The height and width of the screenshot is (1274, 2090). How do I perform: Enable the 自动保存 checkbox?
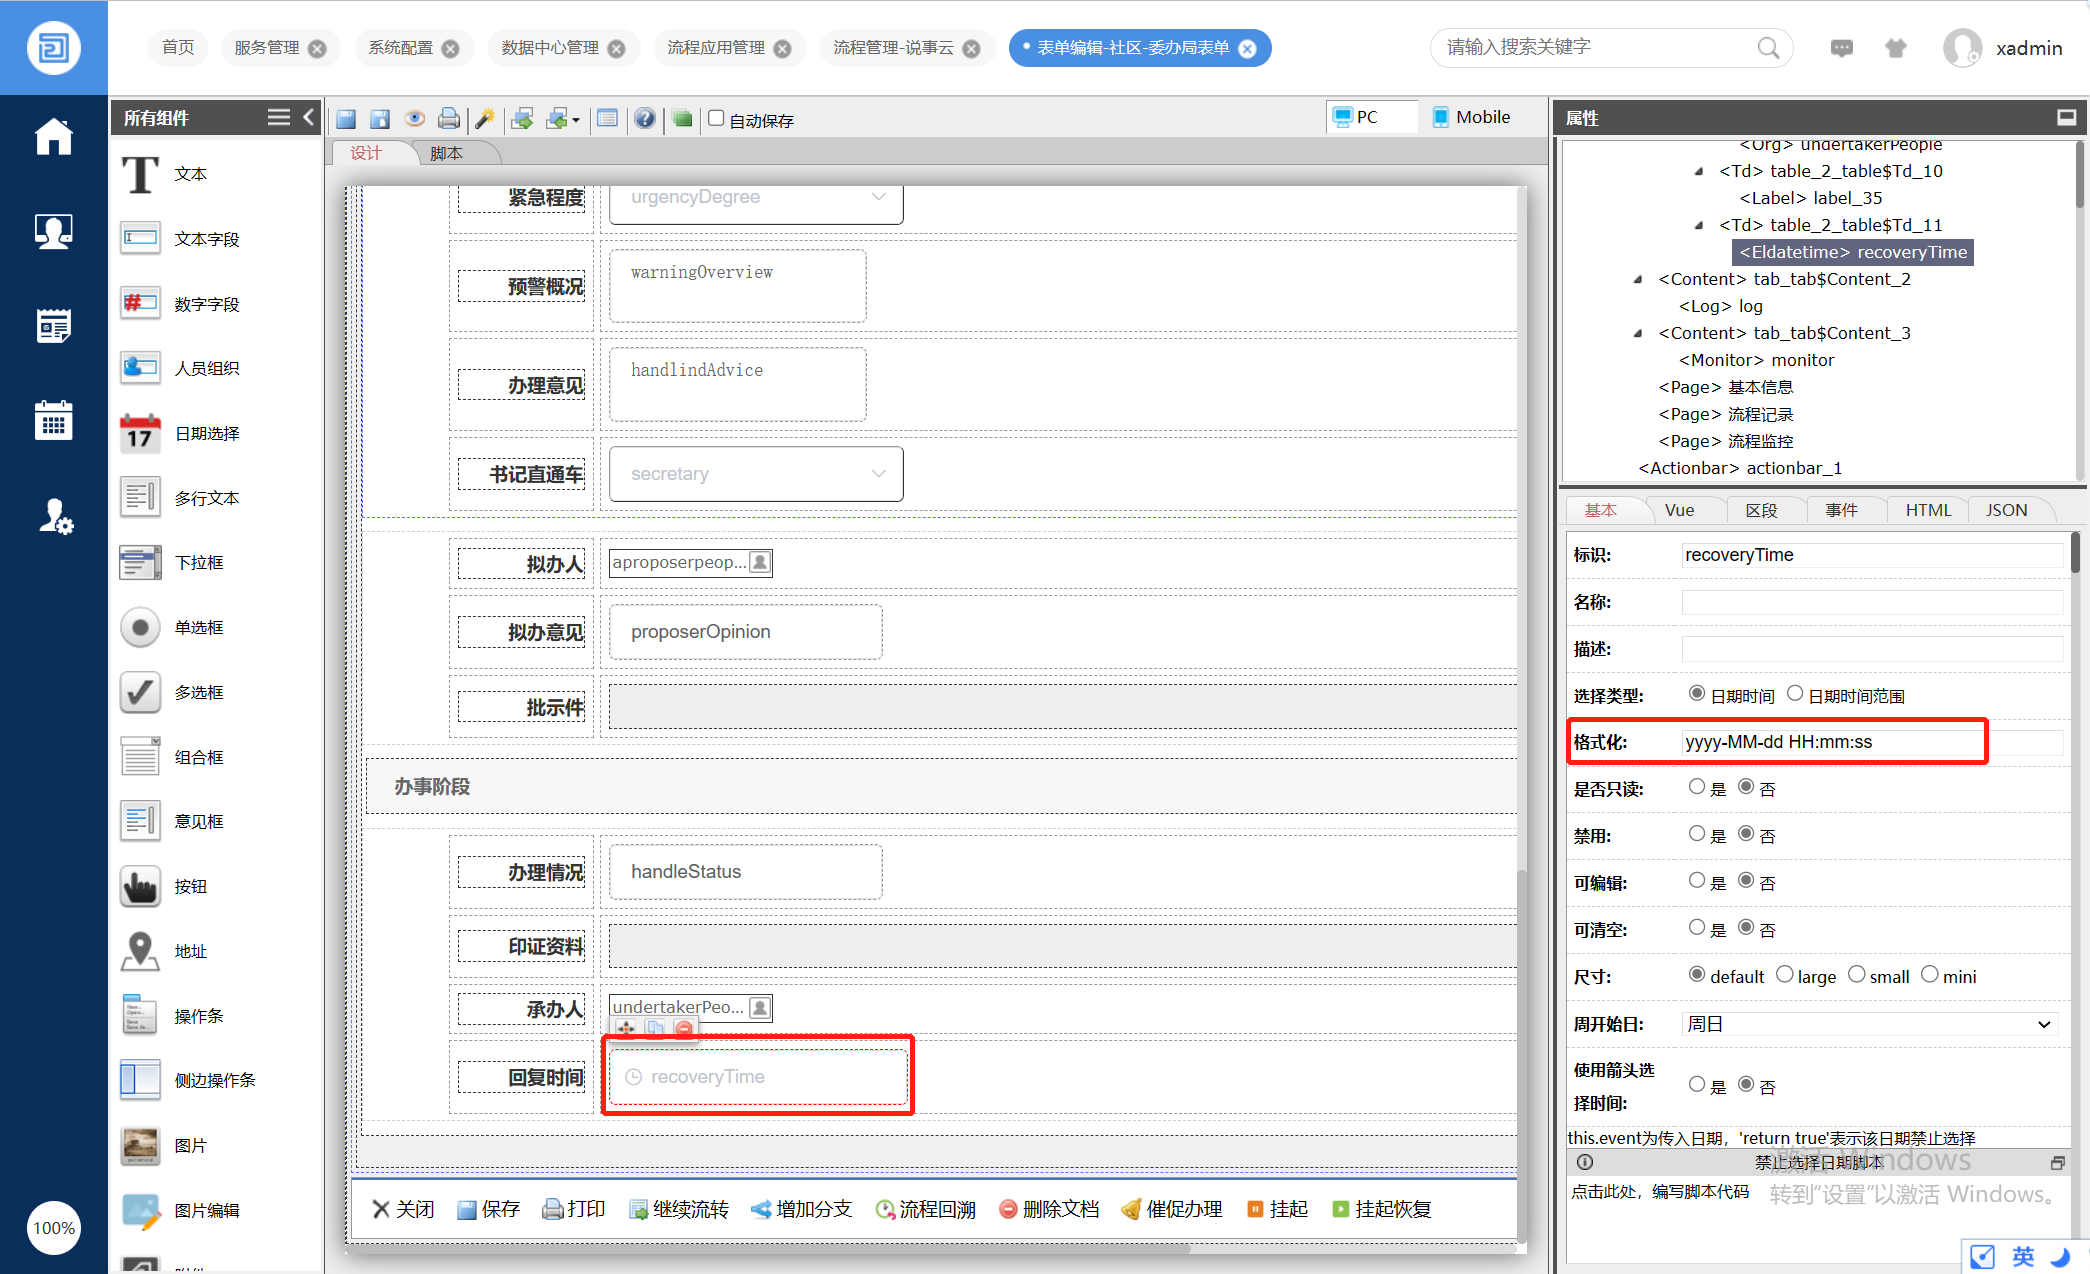pyautogui.click(x=716, y=119)
